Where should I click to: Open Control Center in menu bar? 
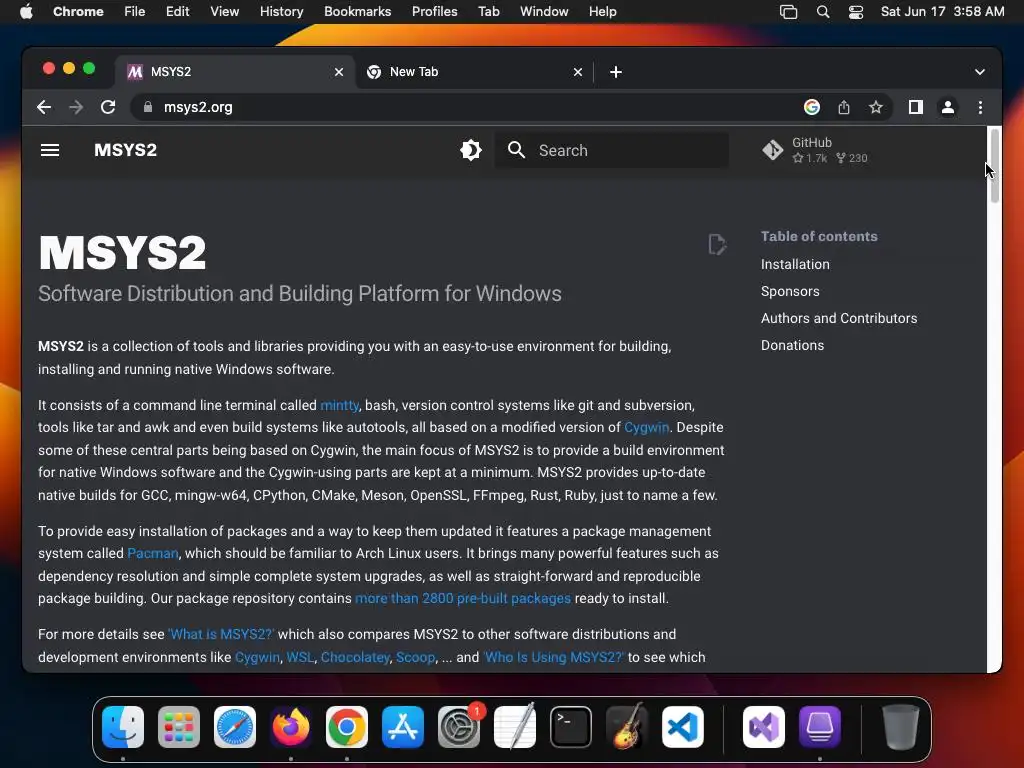pos(856,12)
